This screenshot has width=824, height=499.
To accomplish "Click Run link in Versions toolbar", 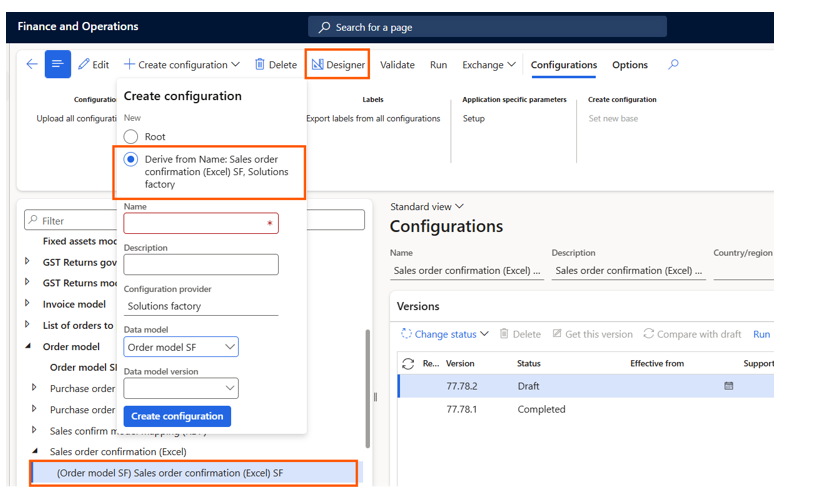I will pos(761,334).
